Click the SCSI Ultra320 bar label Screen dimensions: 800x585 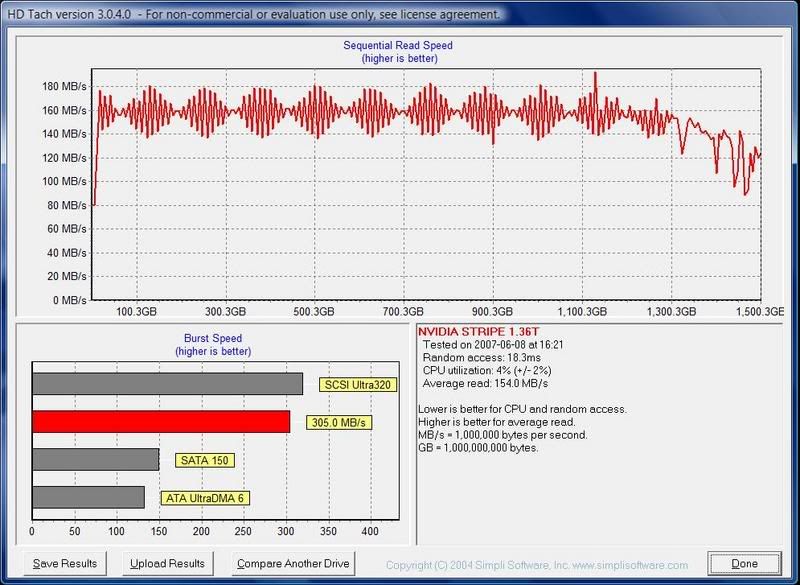(x=358, y=385)
